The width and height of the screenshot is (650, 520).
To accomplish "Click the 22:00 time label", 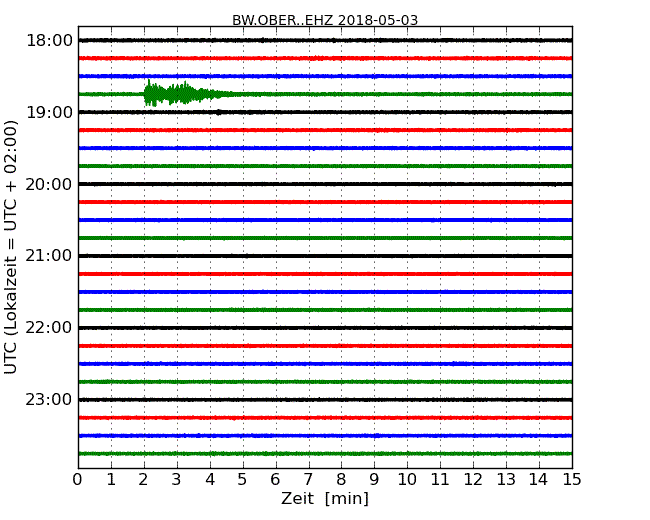I will (49, 328).
